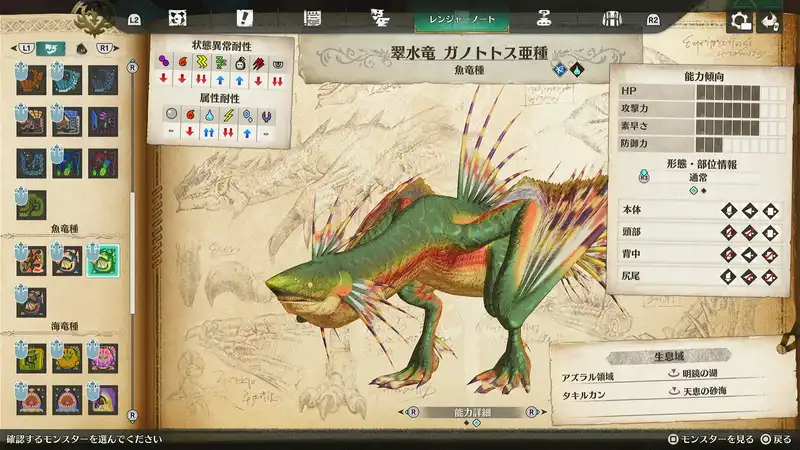The width and height of the screenshot is (800, 450).
Task: Open the monster face icon in top bar
Action: [177, 18]
